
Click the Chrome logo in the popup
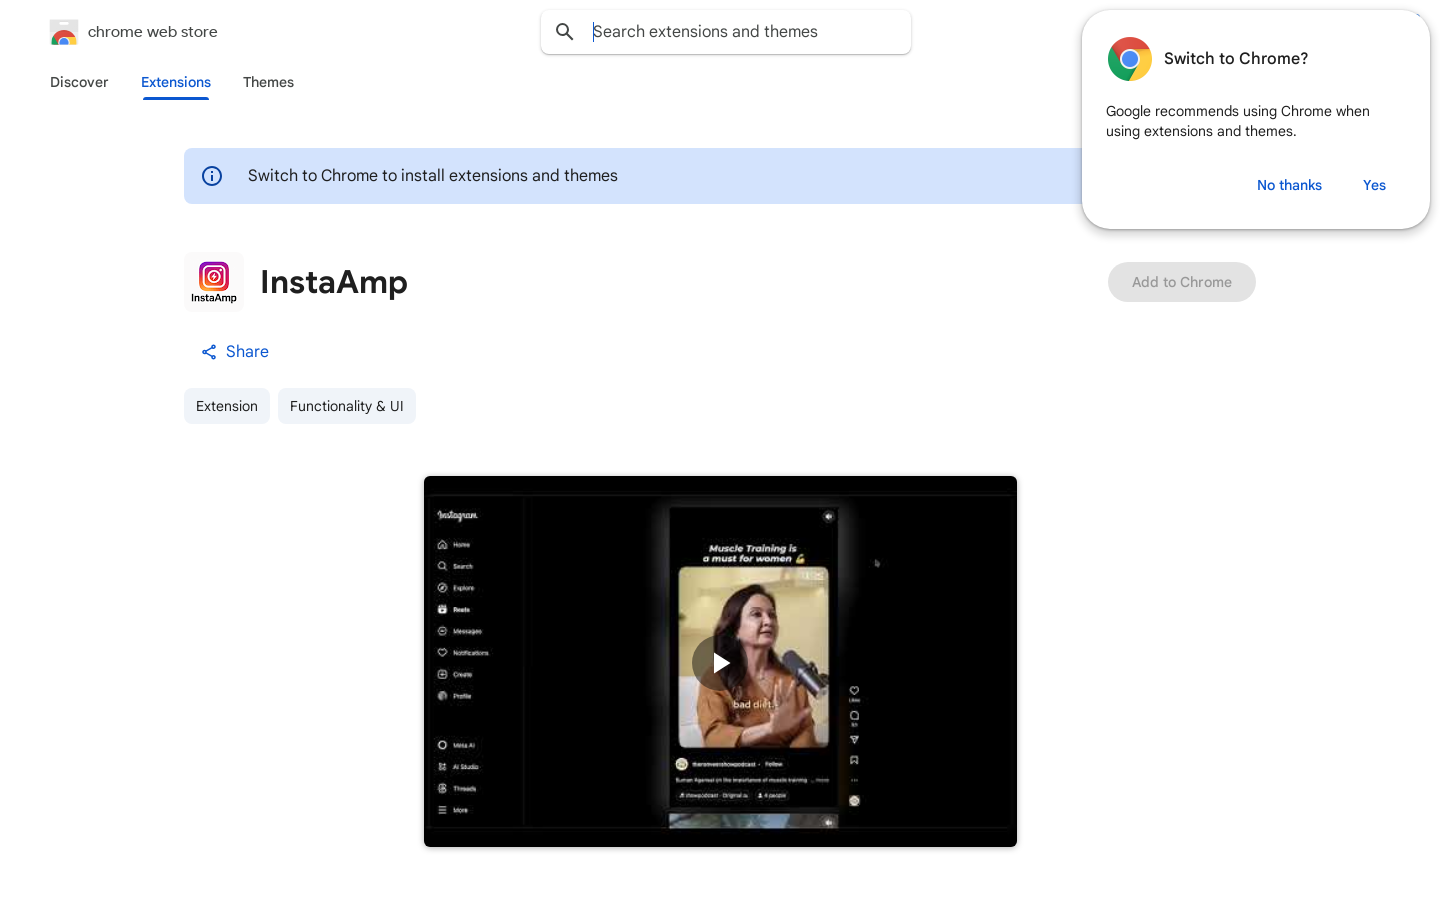(1130, 59)
